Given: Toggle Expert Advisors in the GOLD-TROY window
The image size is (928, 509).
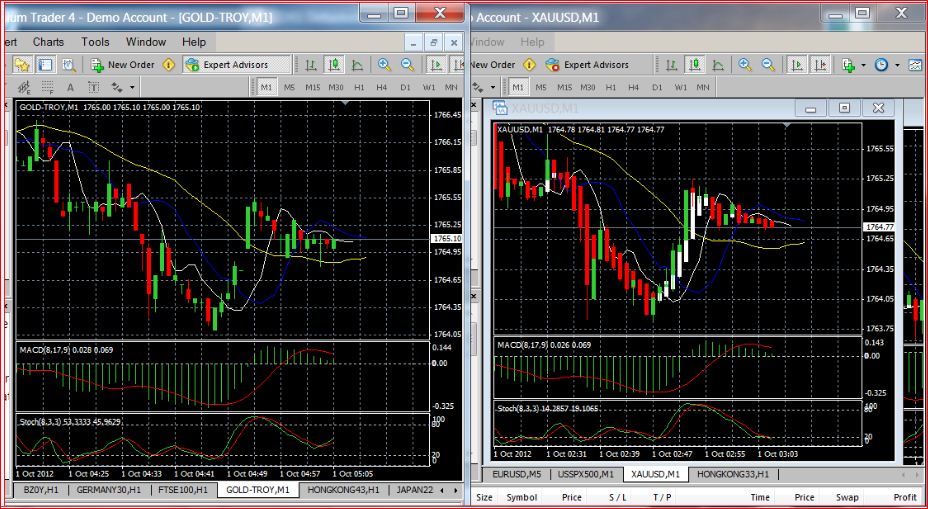Looking at the screenshot, I should point(237,65).
